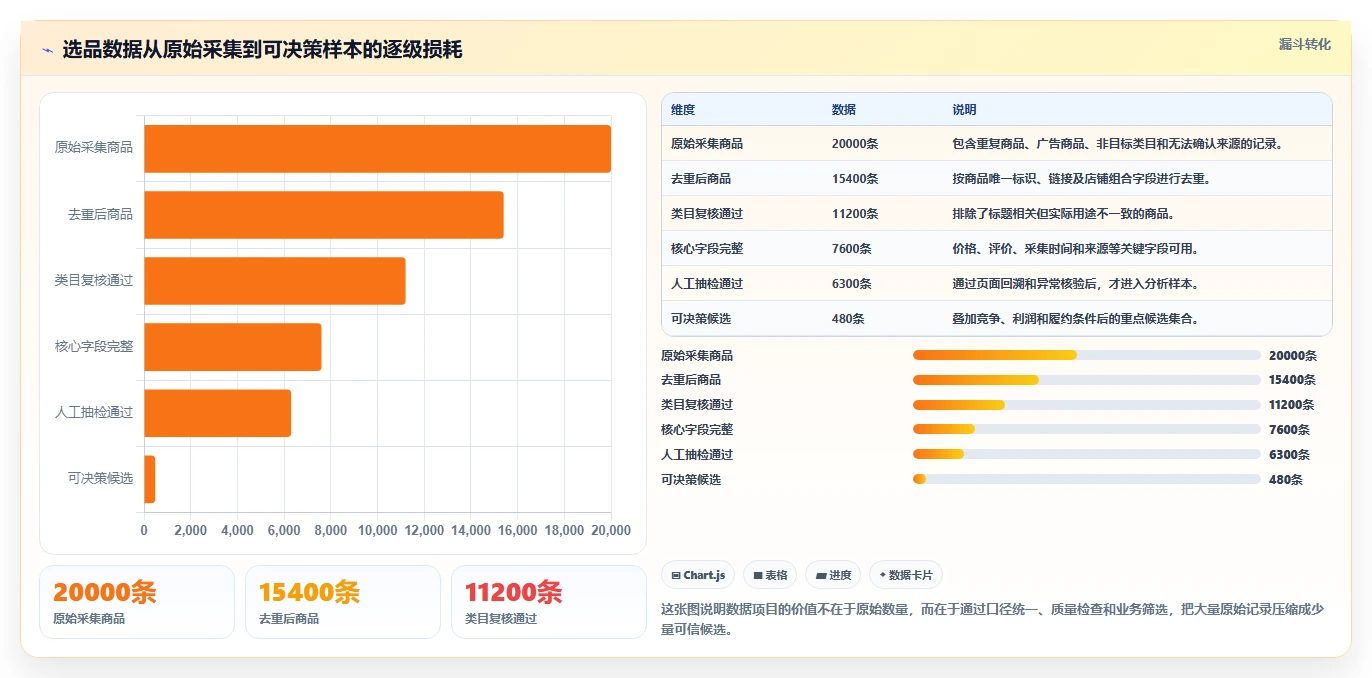Click the main title 选品数据从原始采集

[262, 50]
